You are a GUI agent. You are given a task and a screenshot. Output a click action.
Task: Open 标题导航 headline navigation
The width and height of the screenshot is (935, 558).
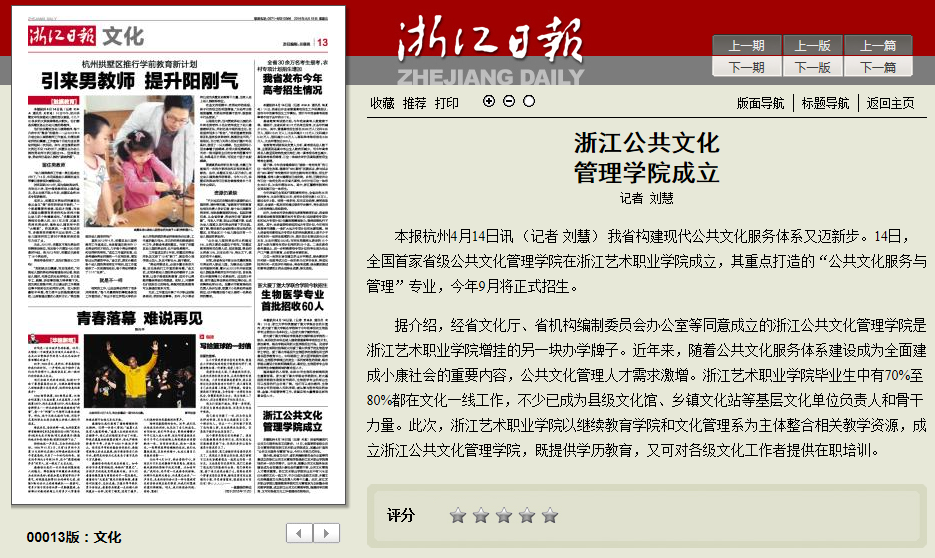(825, 103)
